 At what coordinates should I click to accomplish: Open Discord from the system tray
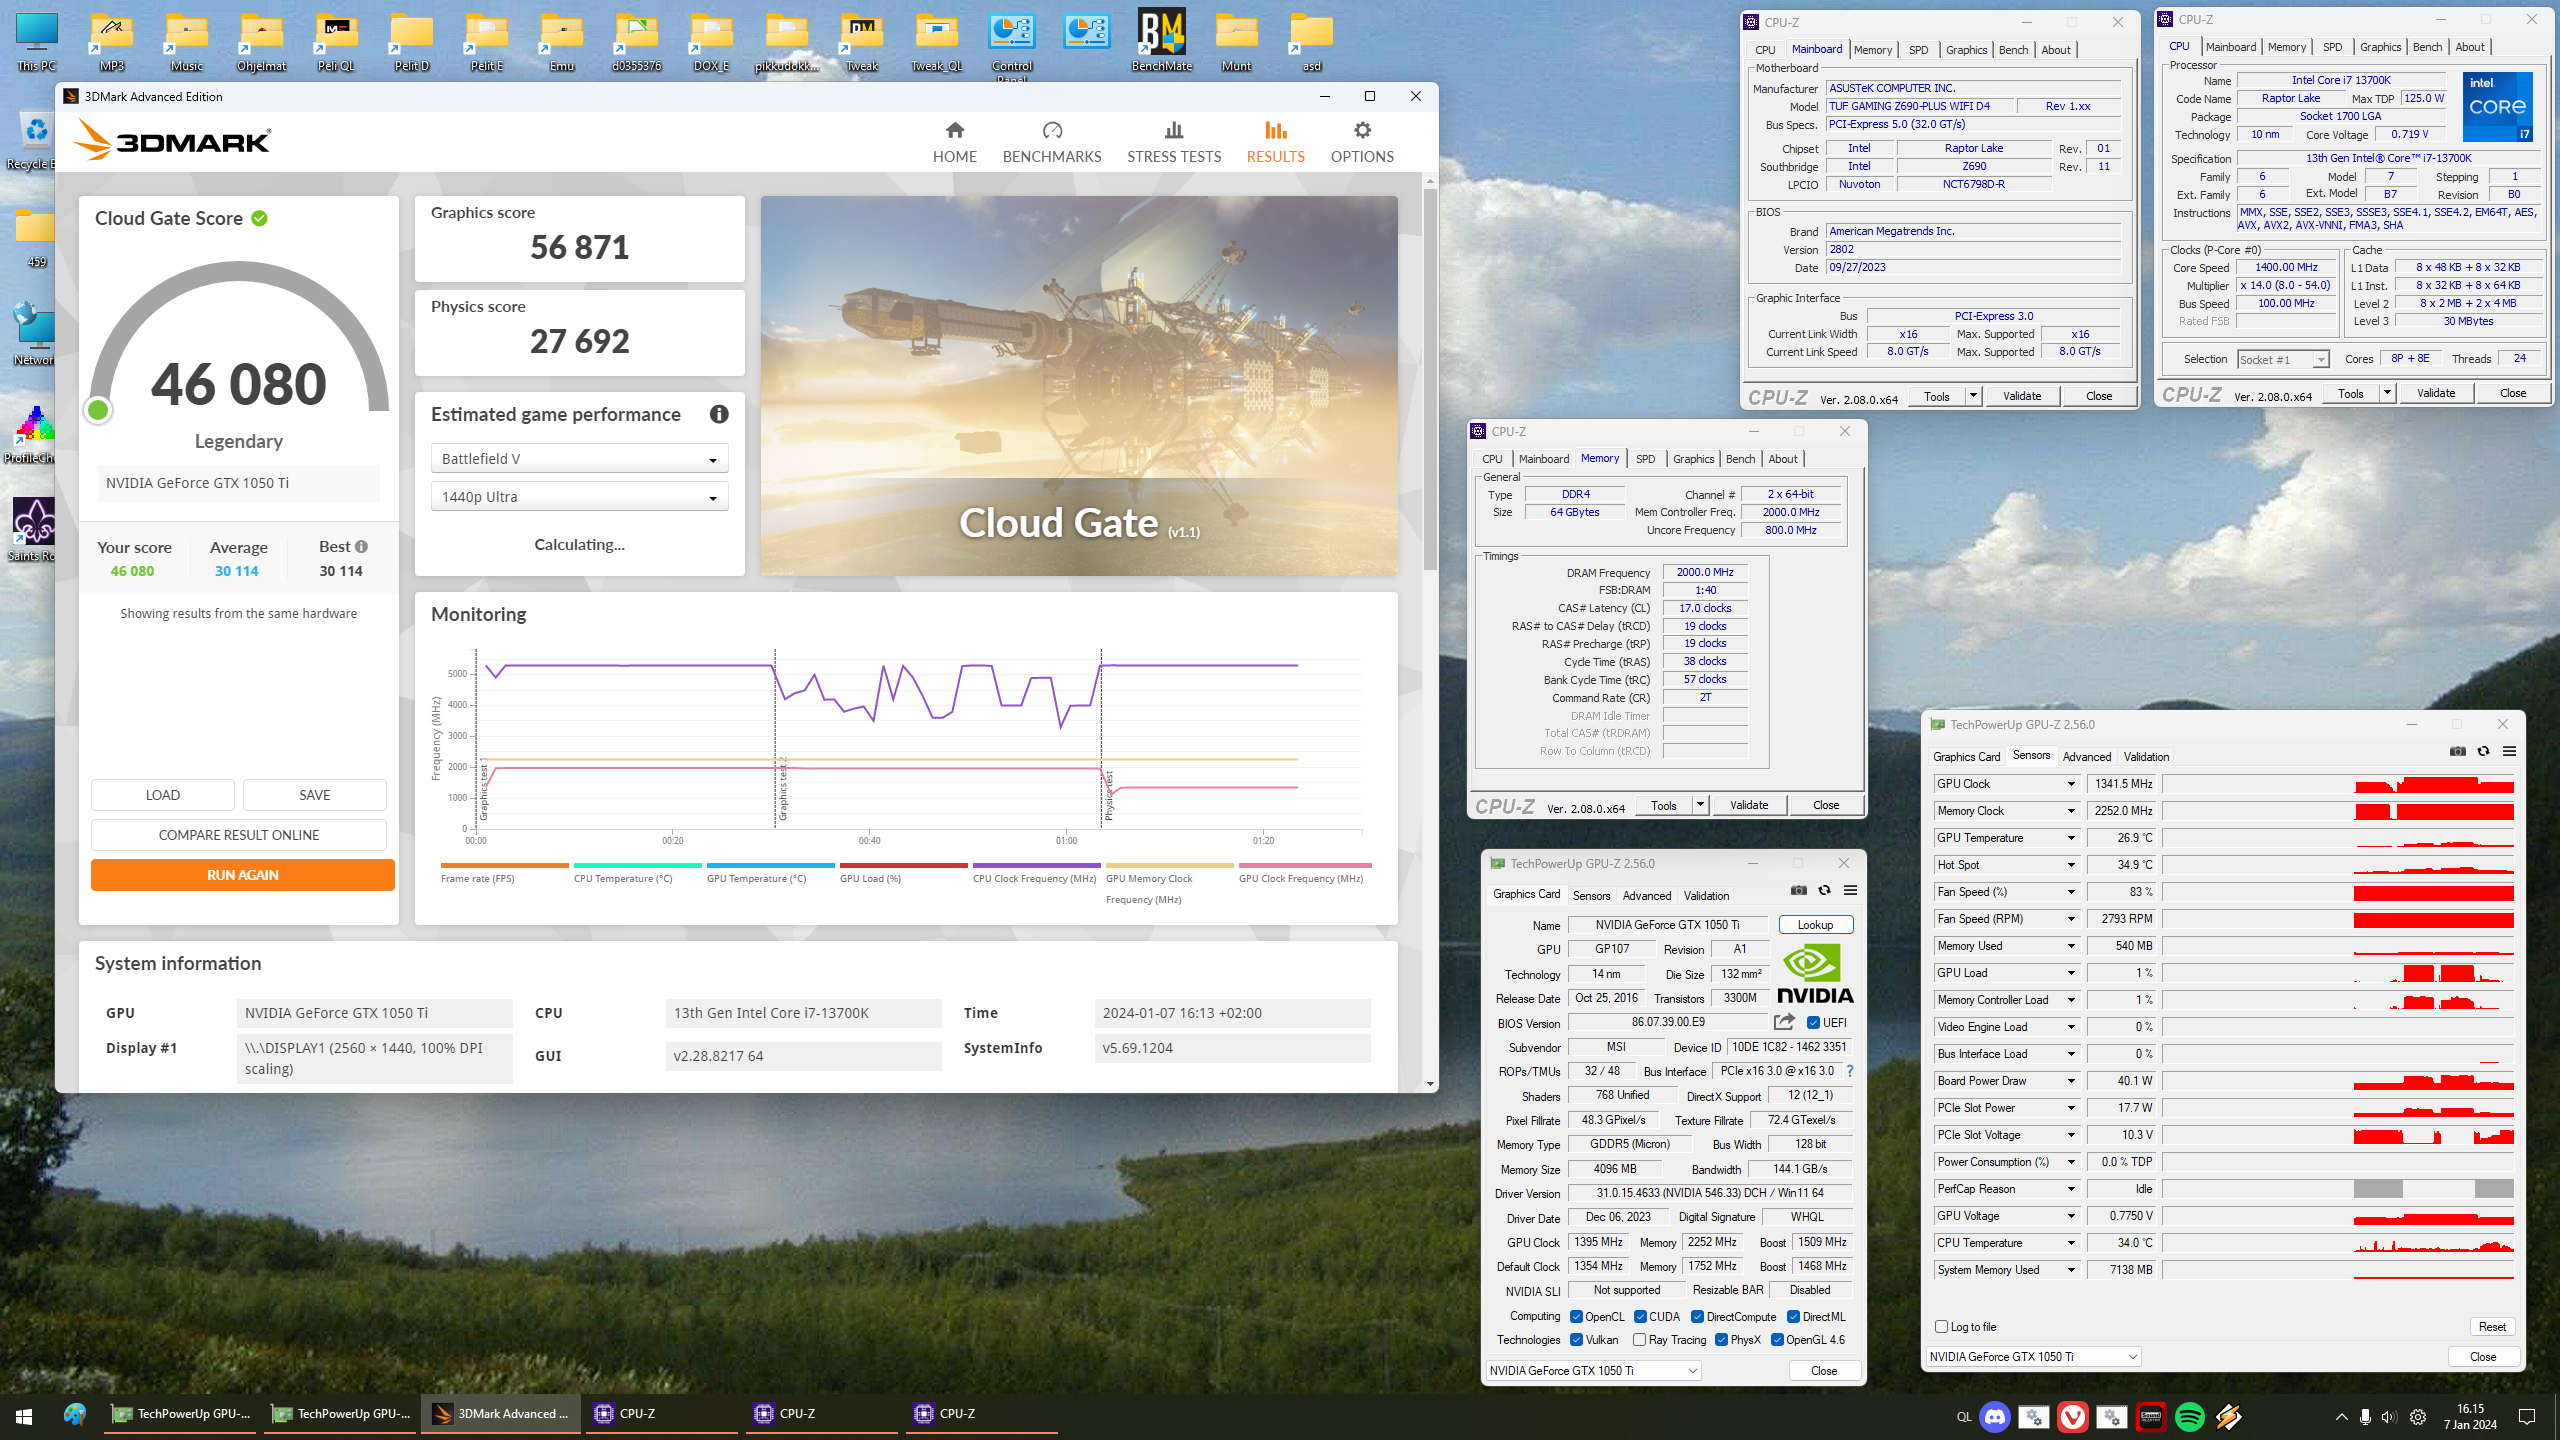click(x=1995, y=1416)
